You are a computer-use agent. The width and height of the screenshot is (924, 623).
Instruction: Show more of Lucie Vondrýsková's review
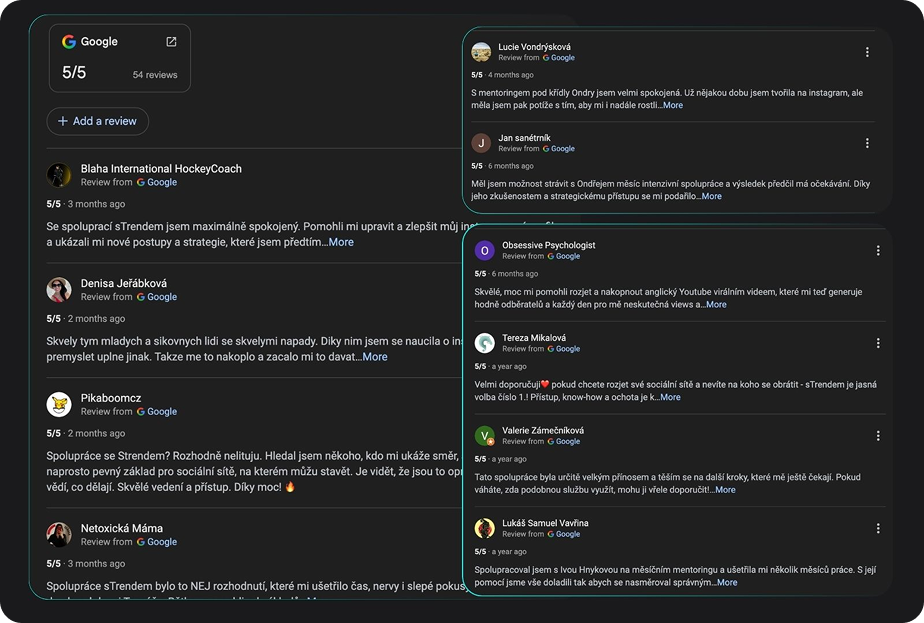coord(673,105)
